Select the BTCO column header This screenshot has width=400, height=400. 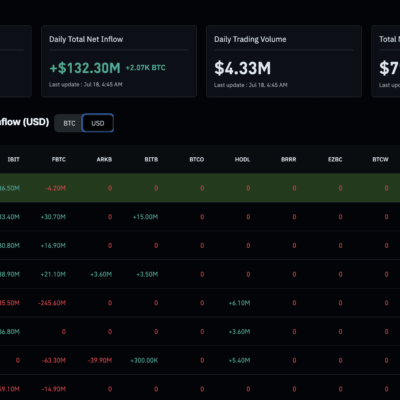tap(197, 159)
